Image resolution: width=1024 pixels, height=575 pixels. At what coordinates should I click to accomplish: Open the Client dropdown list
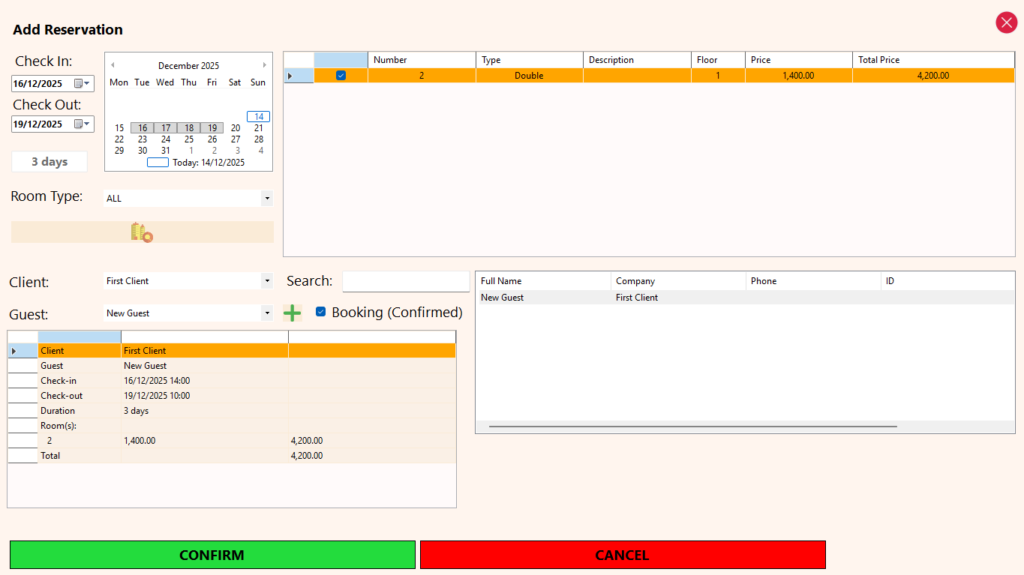(266, 281)
